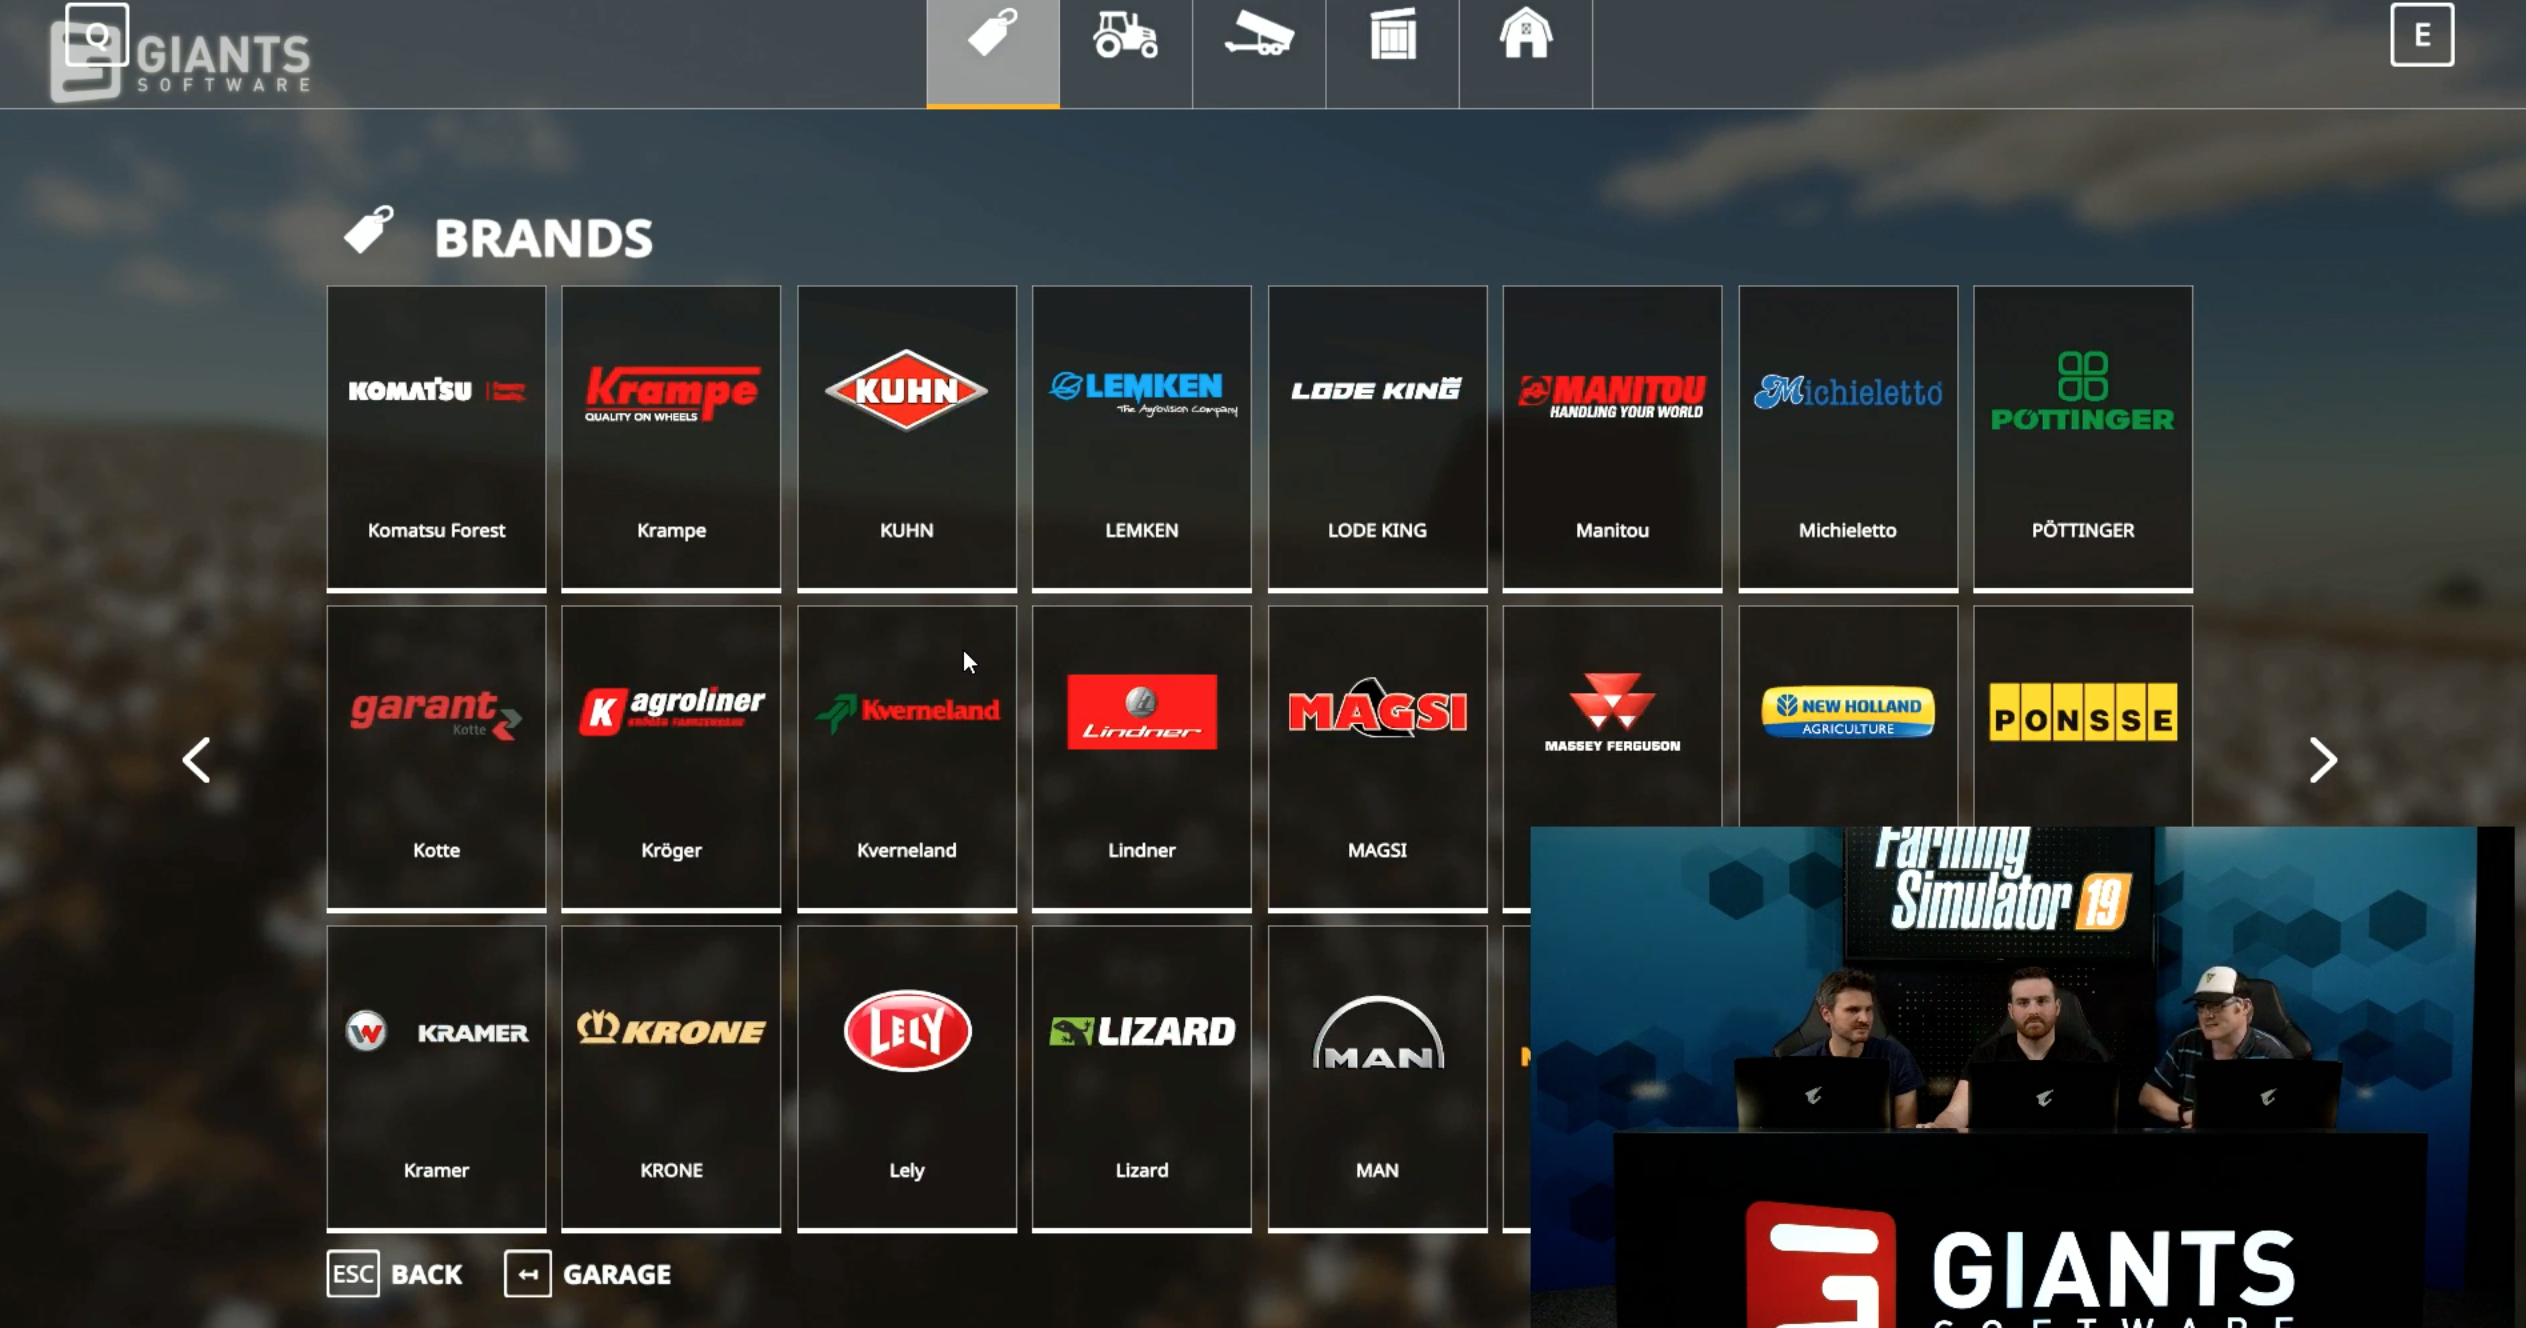Screen dimensions: 2526x1328
Task: Open the tools trailer category tab
Action: coord(1259,40)
